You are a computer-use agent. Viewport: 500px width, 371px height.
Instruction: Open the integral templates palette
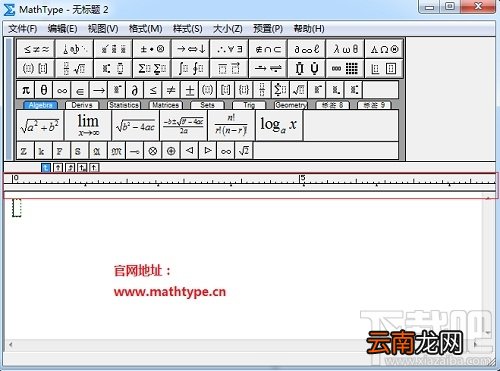pos(191,69)
